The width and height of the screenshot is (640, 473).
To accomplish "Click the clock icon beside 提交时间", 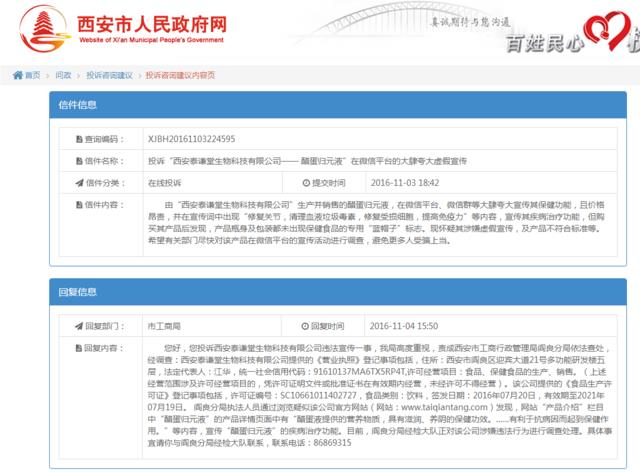I will pyautogui.click(x=306, y=183).
